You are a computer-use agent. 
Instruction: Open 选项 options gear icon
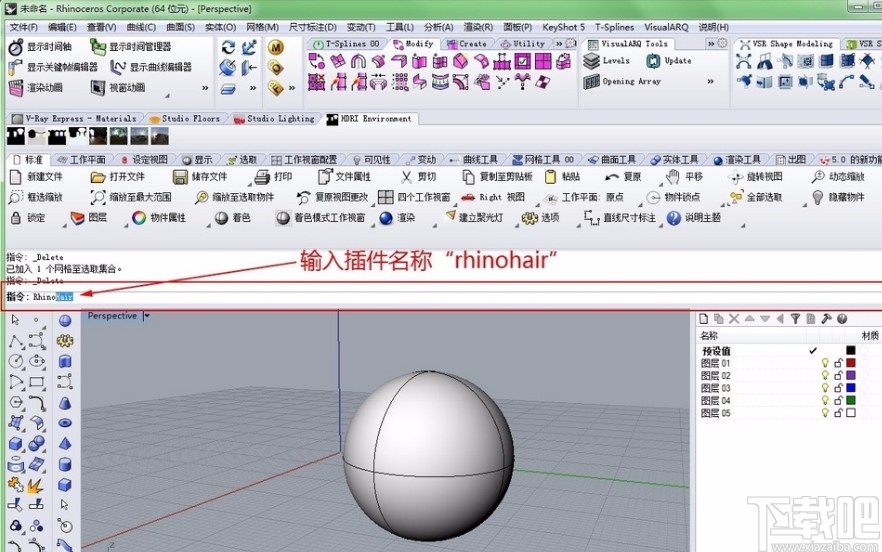529,218
